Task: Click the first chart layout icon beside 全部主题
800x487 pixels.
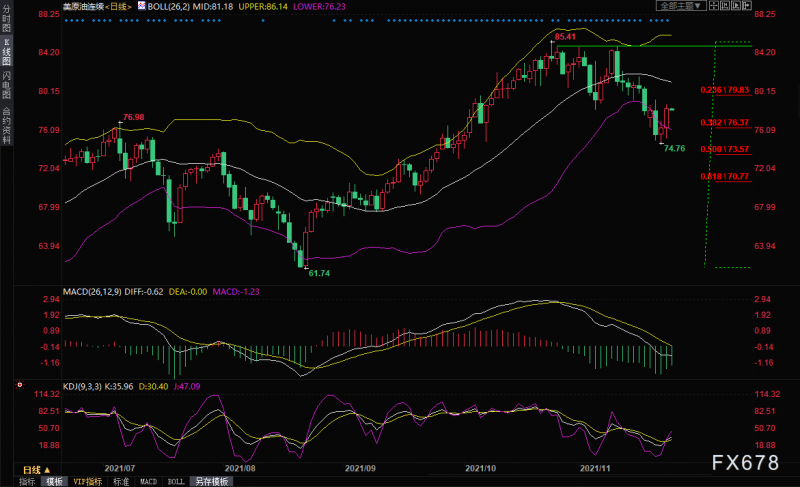Action: click(716, 5)
